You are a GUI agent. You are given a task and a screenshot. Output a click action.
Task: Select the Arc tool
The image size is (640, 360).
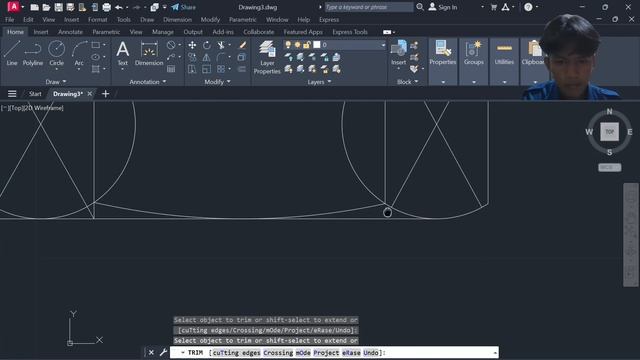(x=79, y=53)
